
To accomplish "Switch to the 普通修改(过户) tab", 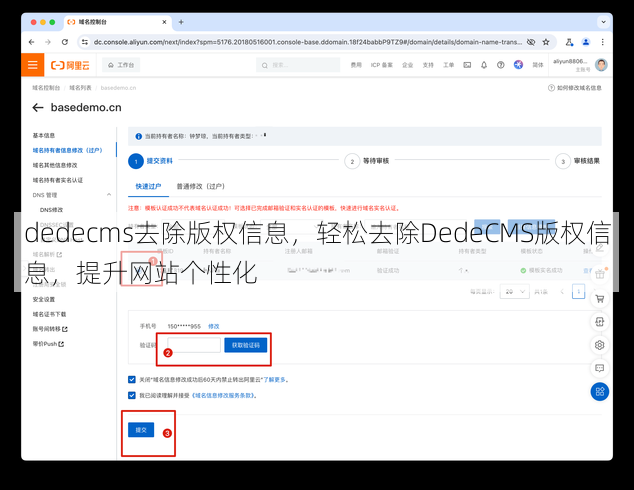I will click(201, 186).
